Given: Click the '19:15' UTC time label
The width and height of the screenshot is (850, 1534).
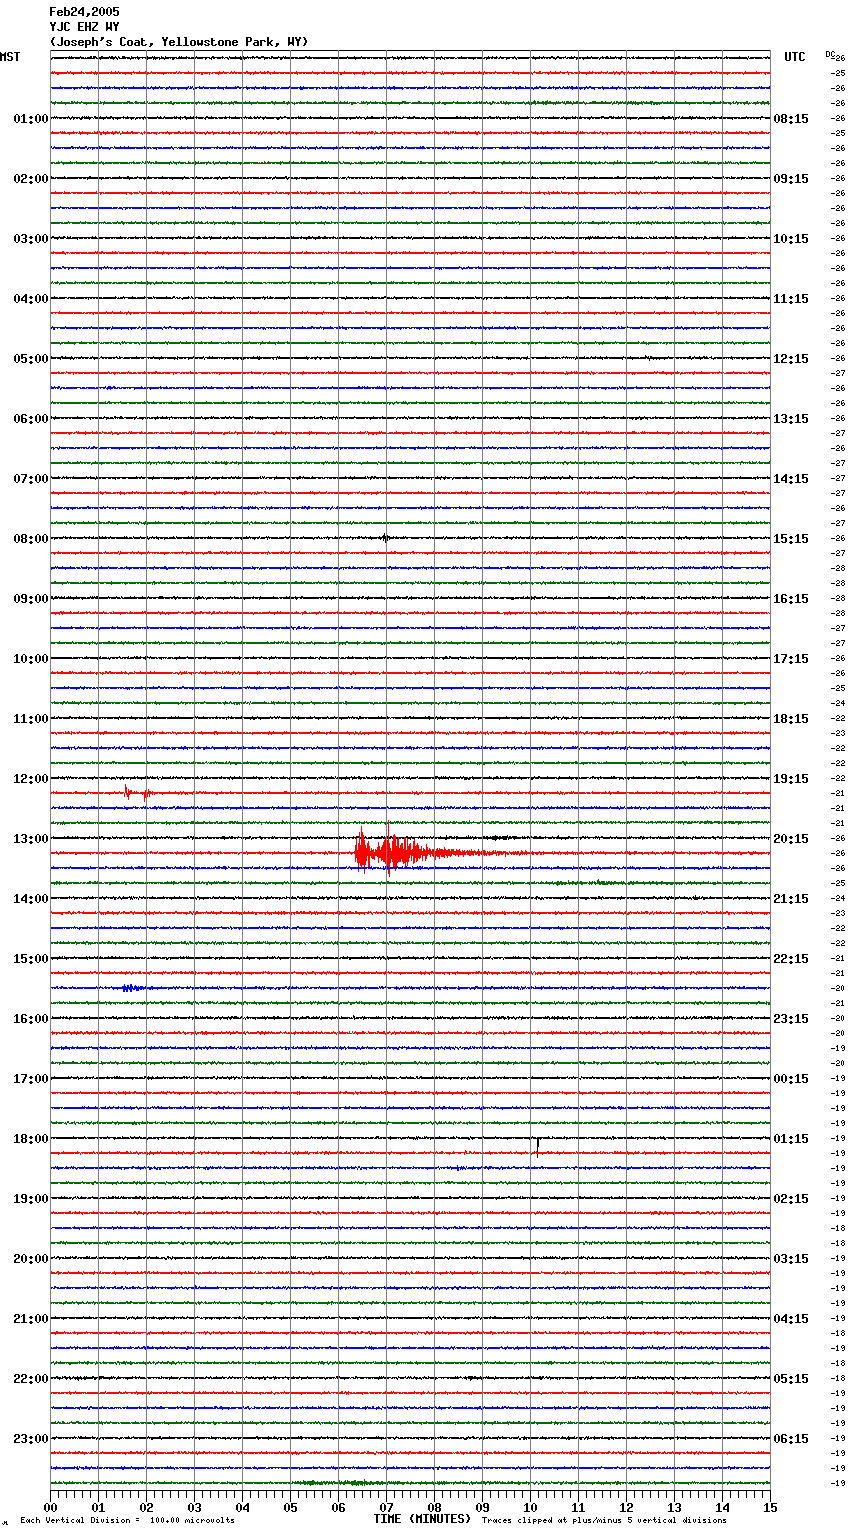Looking at the screenshot, I should (x=791, y=779).
